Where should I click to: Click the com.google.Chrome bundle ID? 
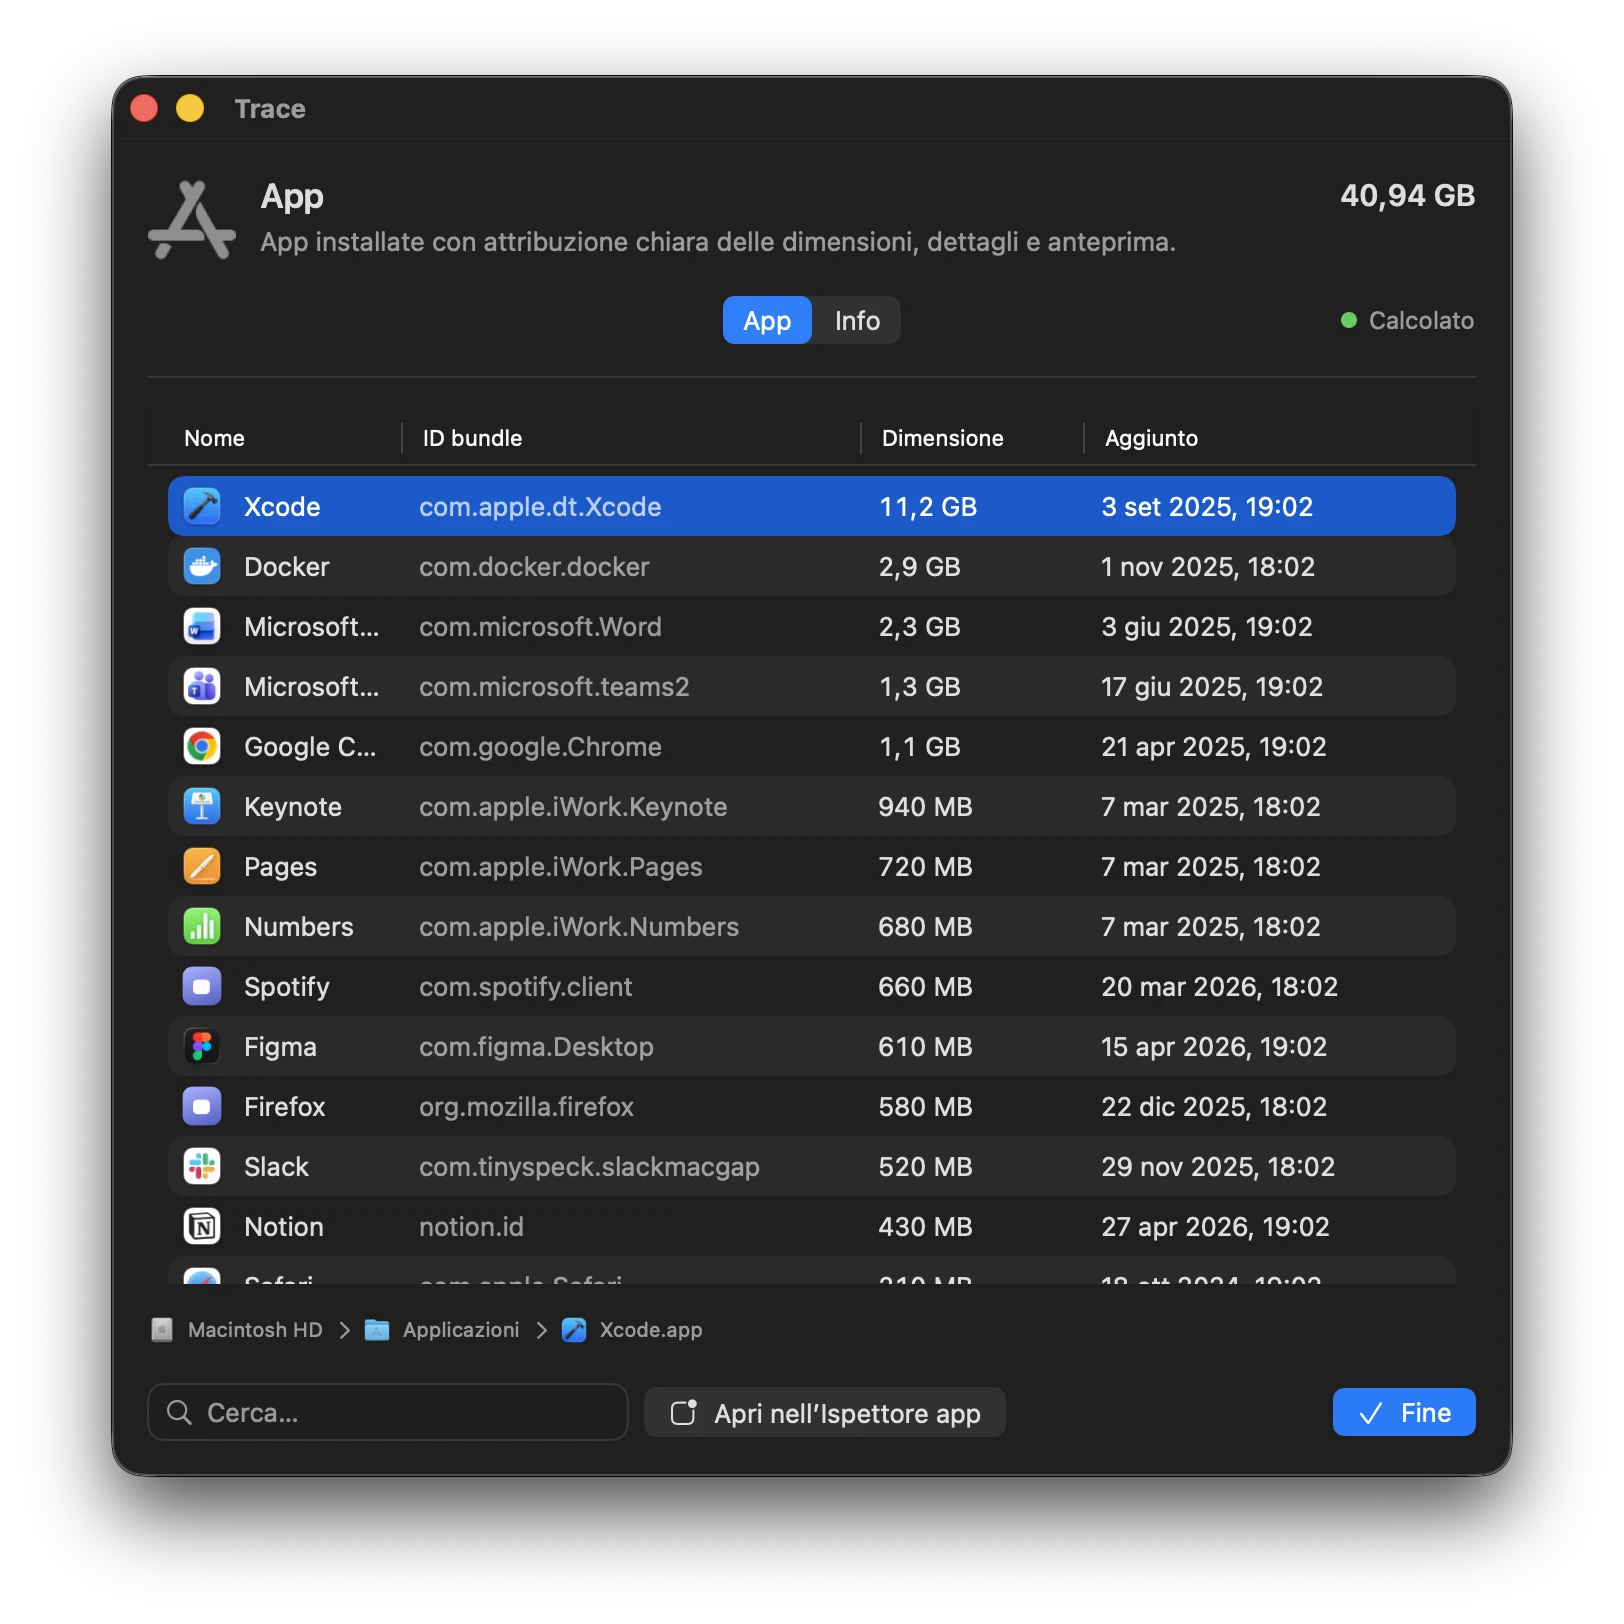click(x=540, y=747)
